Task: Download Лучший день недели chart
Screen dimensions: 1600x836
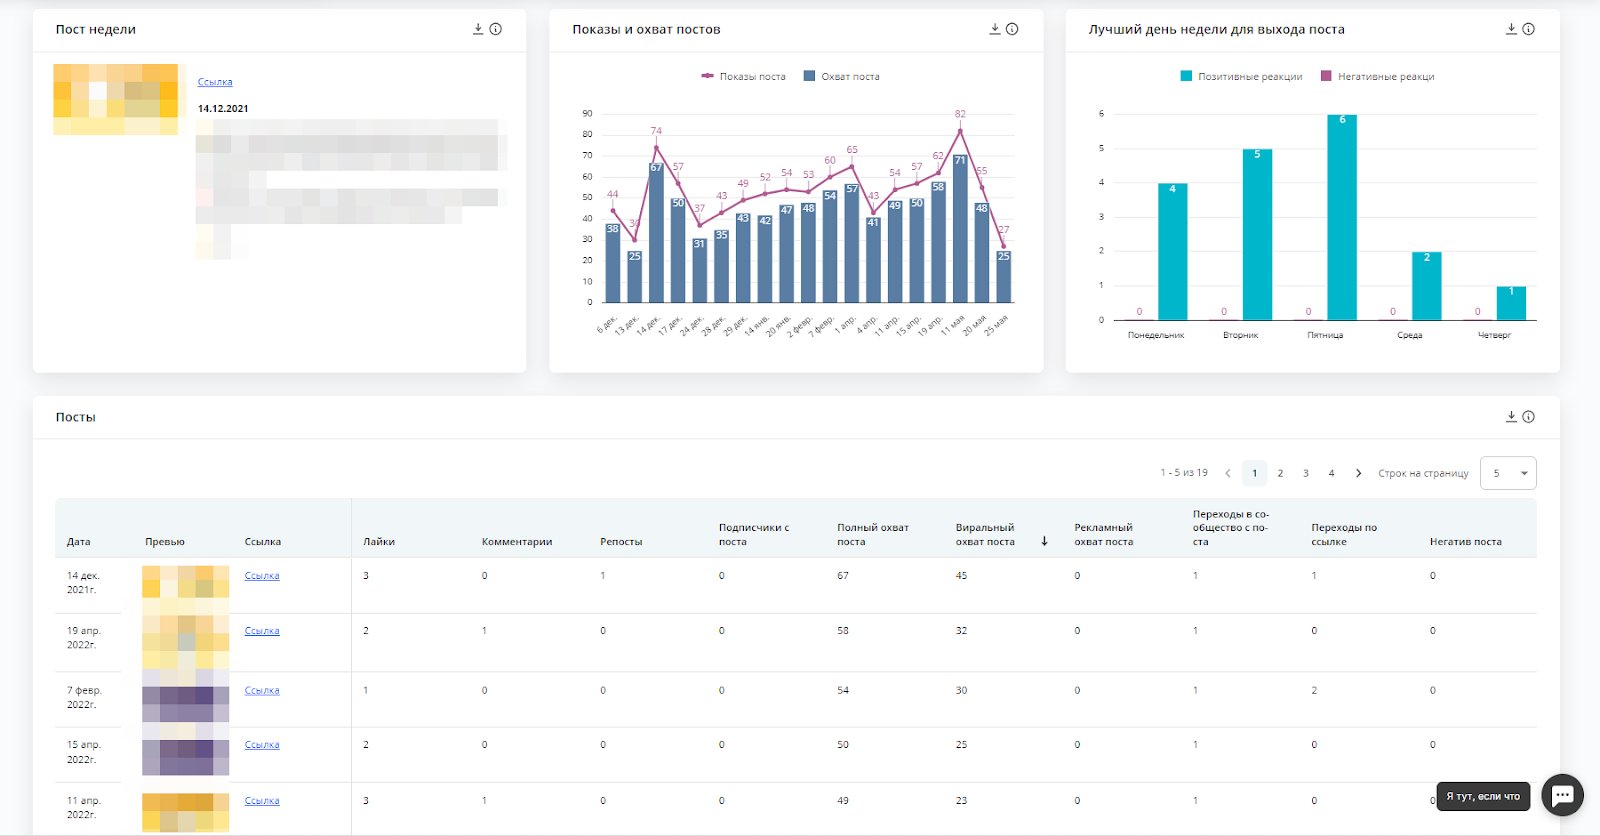Action: [x=1511, y=29]
